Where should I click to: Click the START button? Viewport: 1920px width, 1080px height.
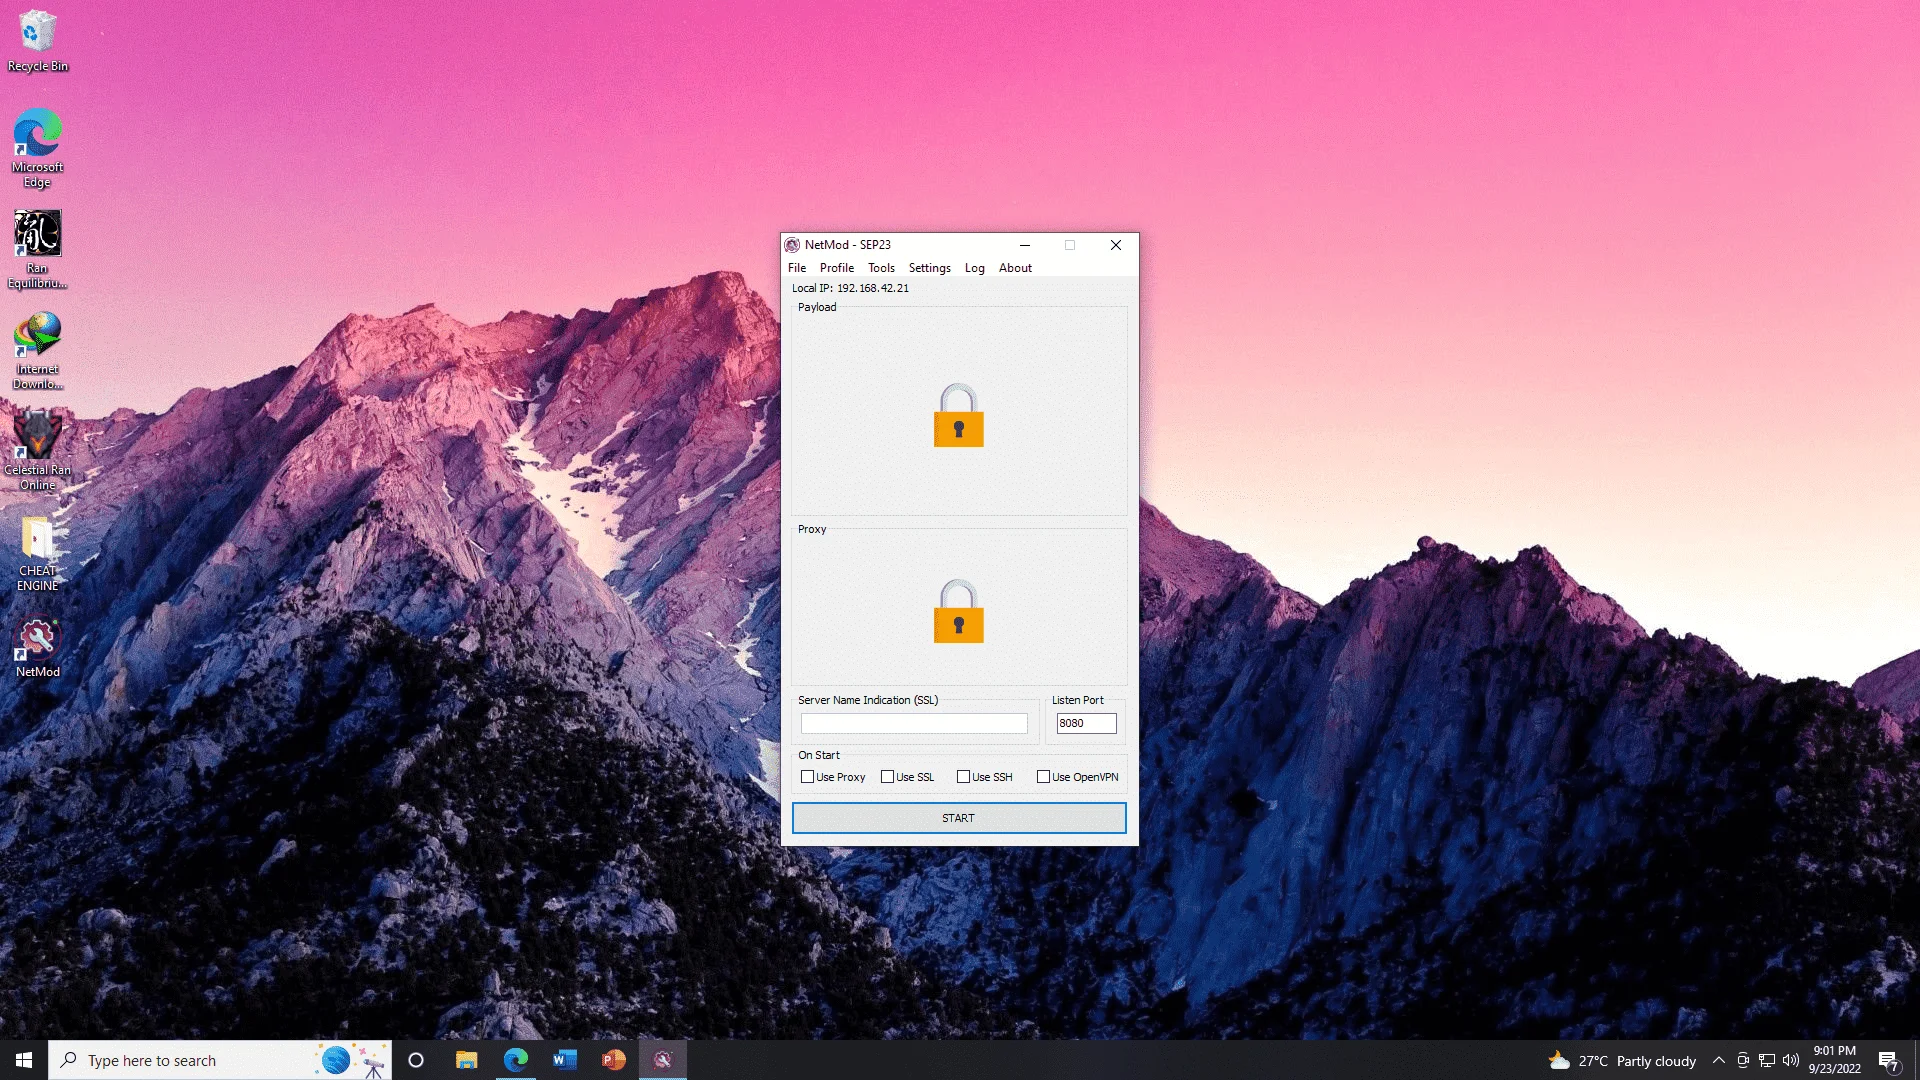(959, 818)
